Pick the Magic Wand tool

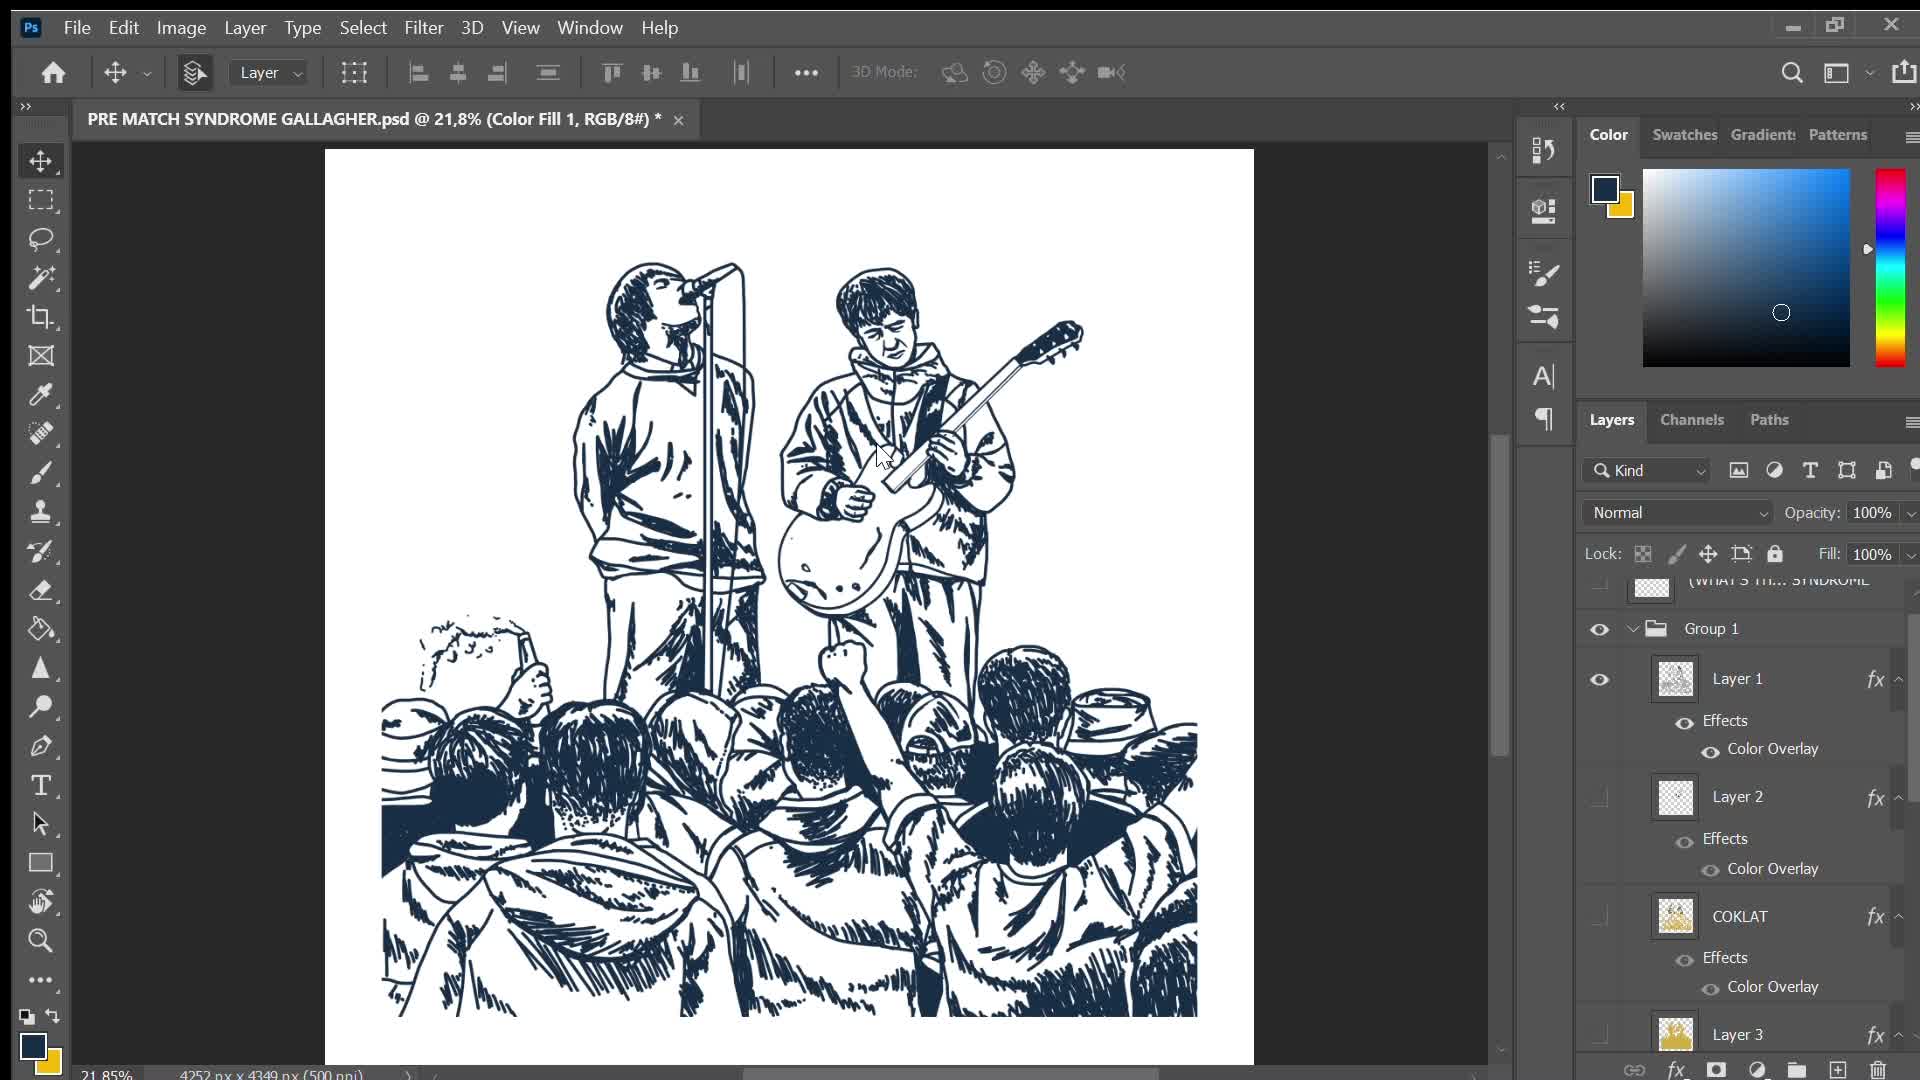(x=41, y=278)
